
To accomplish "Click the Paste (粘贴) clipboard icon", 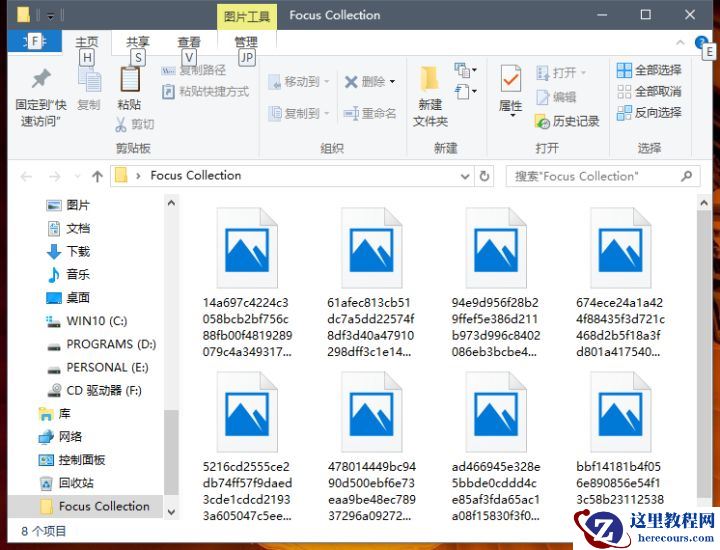I will [x=130, y=79].
